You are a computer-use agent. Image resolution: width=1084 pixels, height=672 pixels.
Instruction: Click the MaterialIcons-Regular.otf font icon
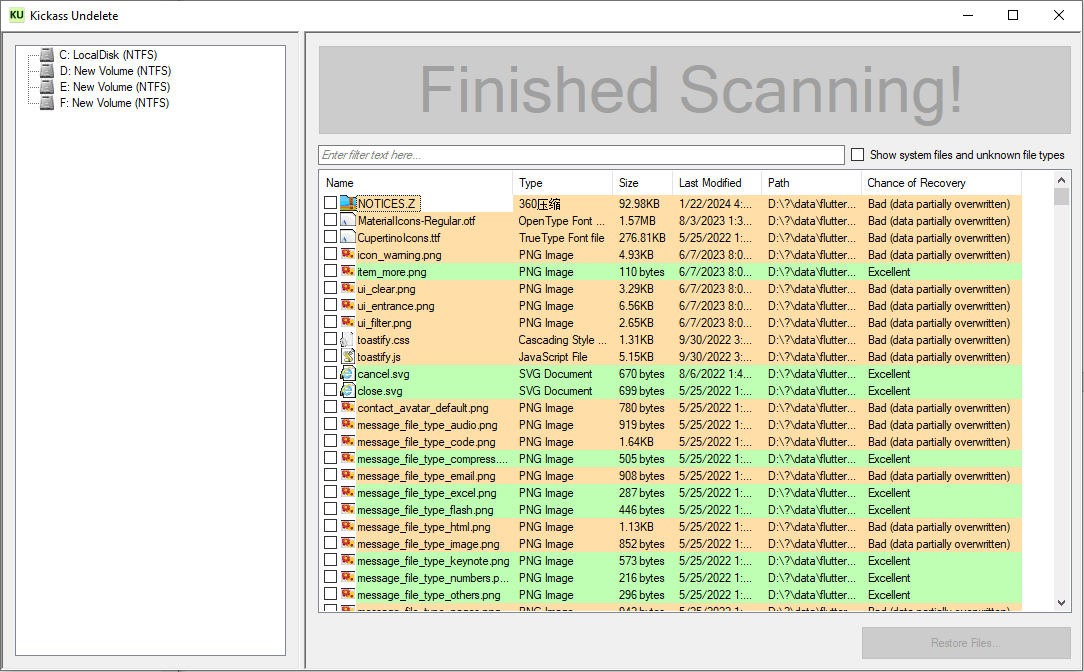(x=347, y=221)
